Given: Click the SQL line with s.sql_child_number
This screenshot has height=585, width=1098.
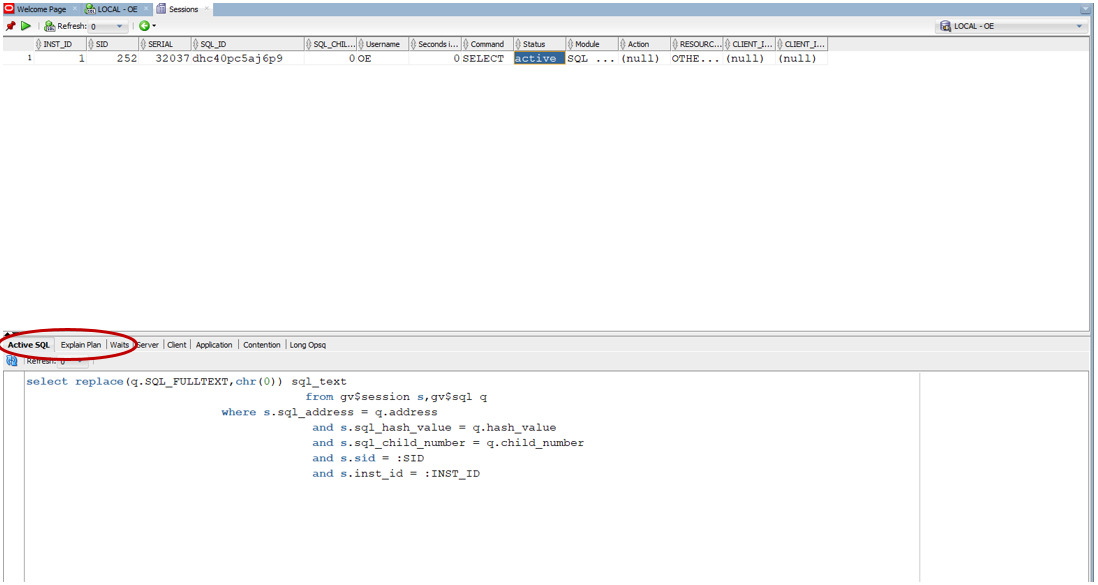Looking at the screenshot, I should click(x=448, y=443).
